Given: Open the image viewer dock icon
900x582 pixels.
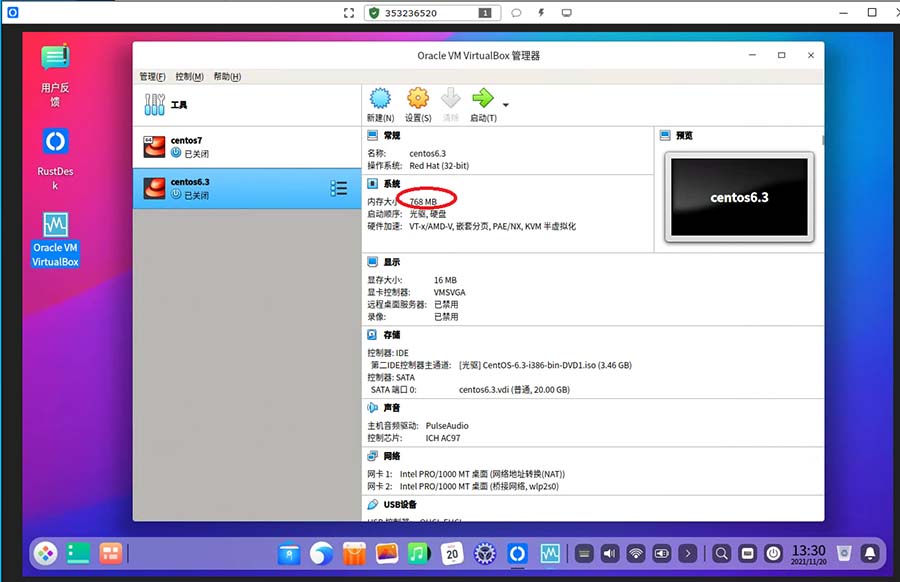Looking at the screenshot, I should [387, 553].
